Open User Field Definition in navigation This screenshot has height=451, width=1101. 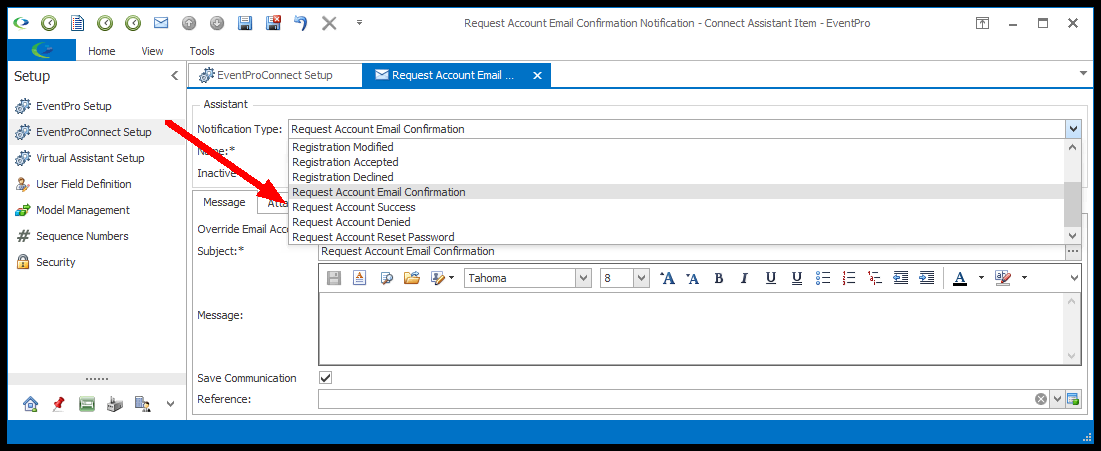click(x=84, y=184)
